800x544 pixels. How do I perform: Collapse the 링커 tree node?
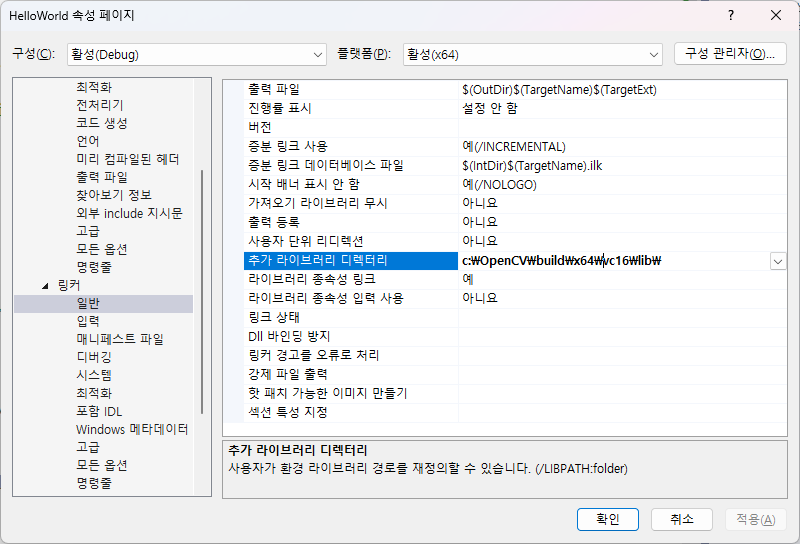(46, 286)
